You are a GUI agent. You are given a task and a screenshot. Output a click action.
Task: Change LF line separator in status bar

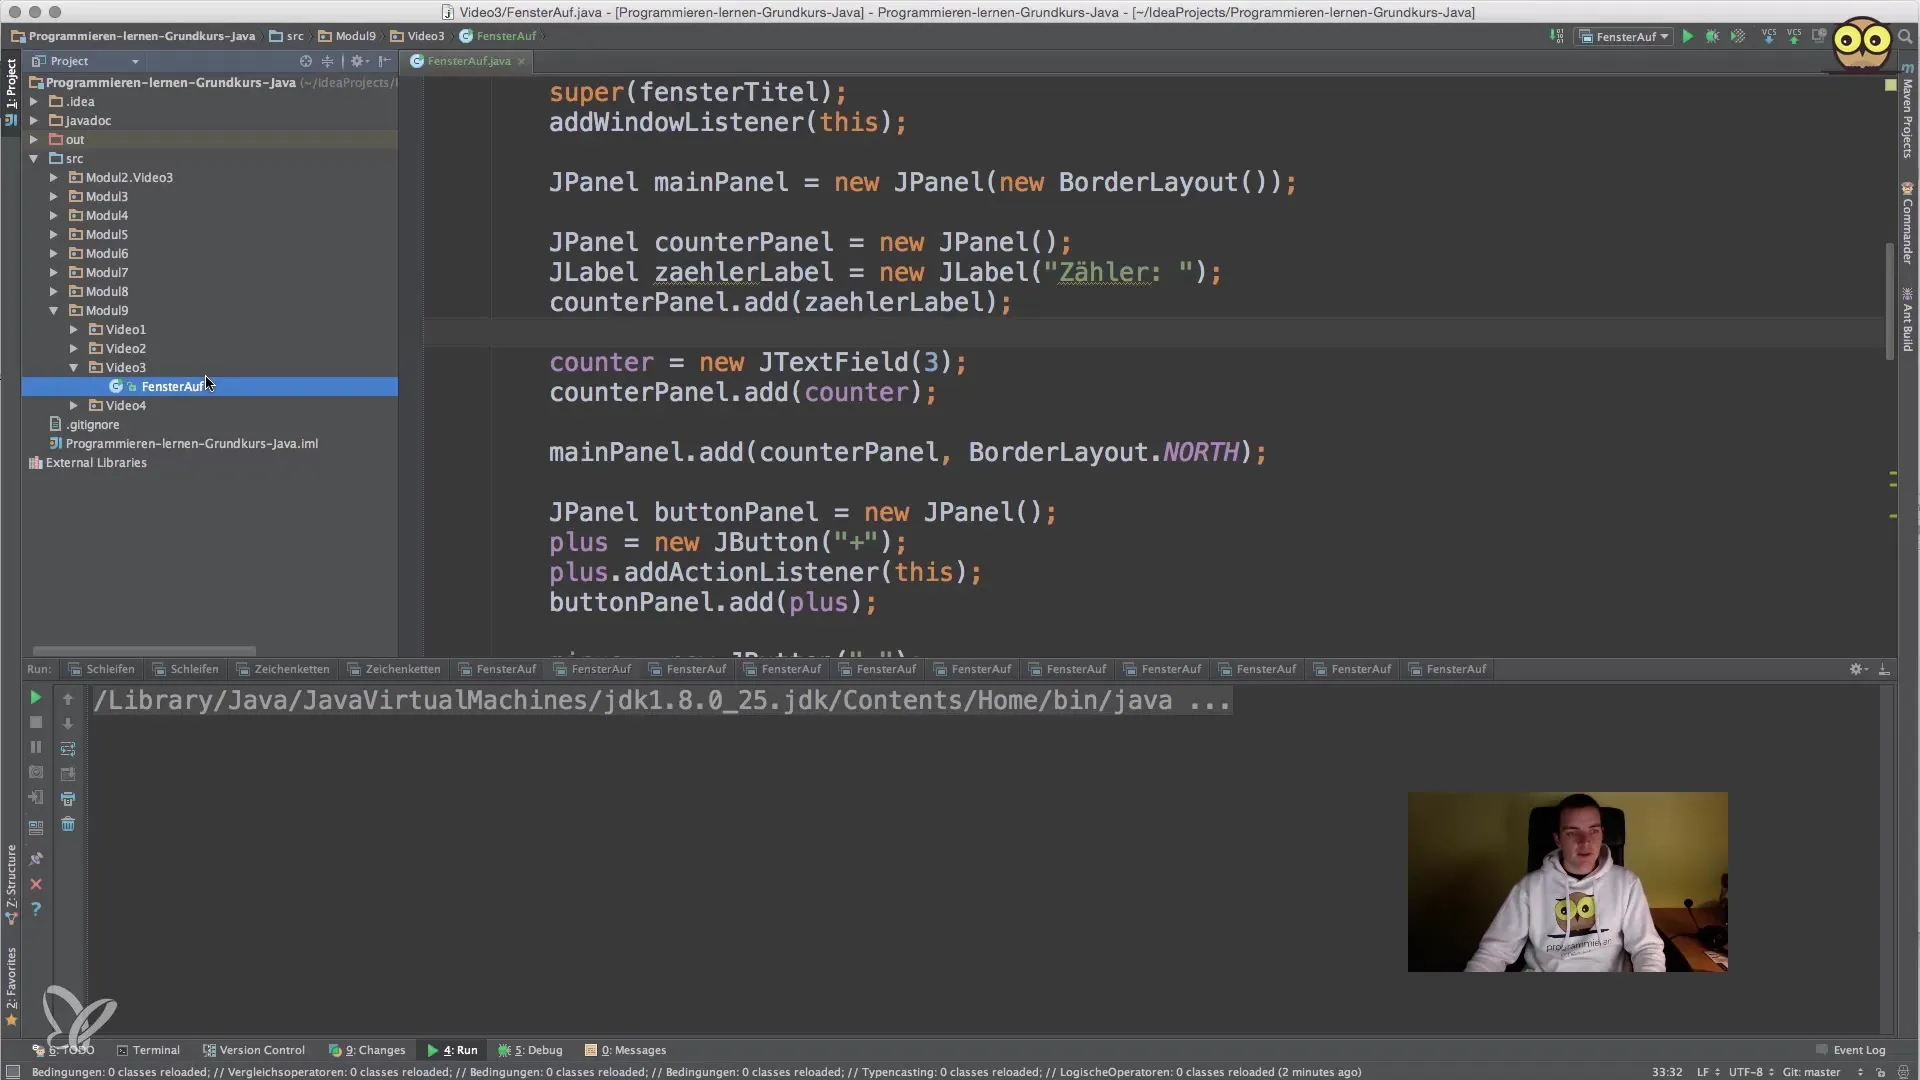pyautogui.click(x=1707, y=1072)
